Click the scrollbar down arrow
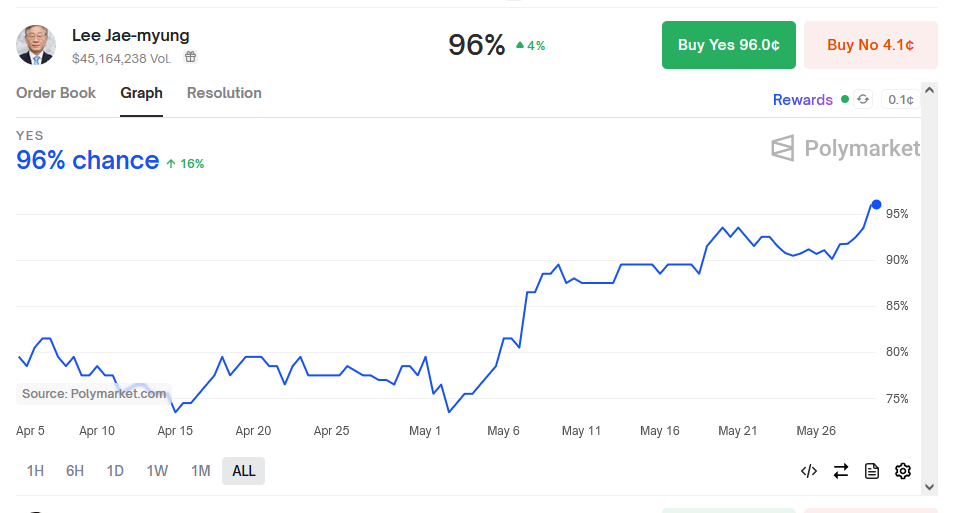This screenshot has width=958, height=513. point(929,487)
